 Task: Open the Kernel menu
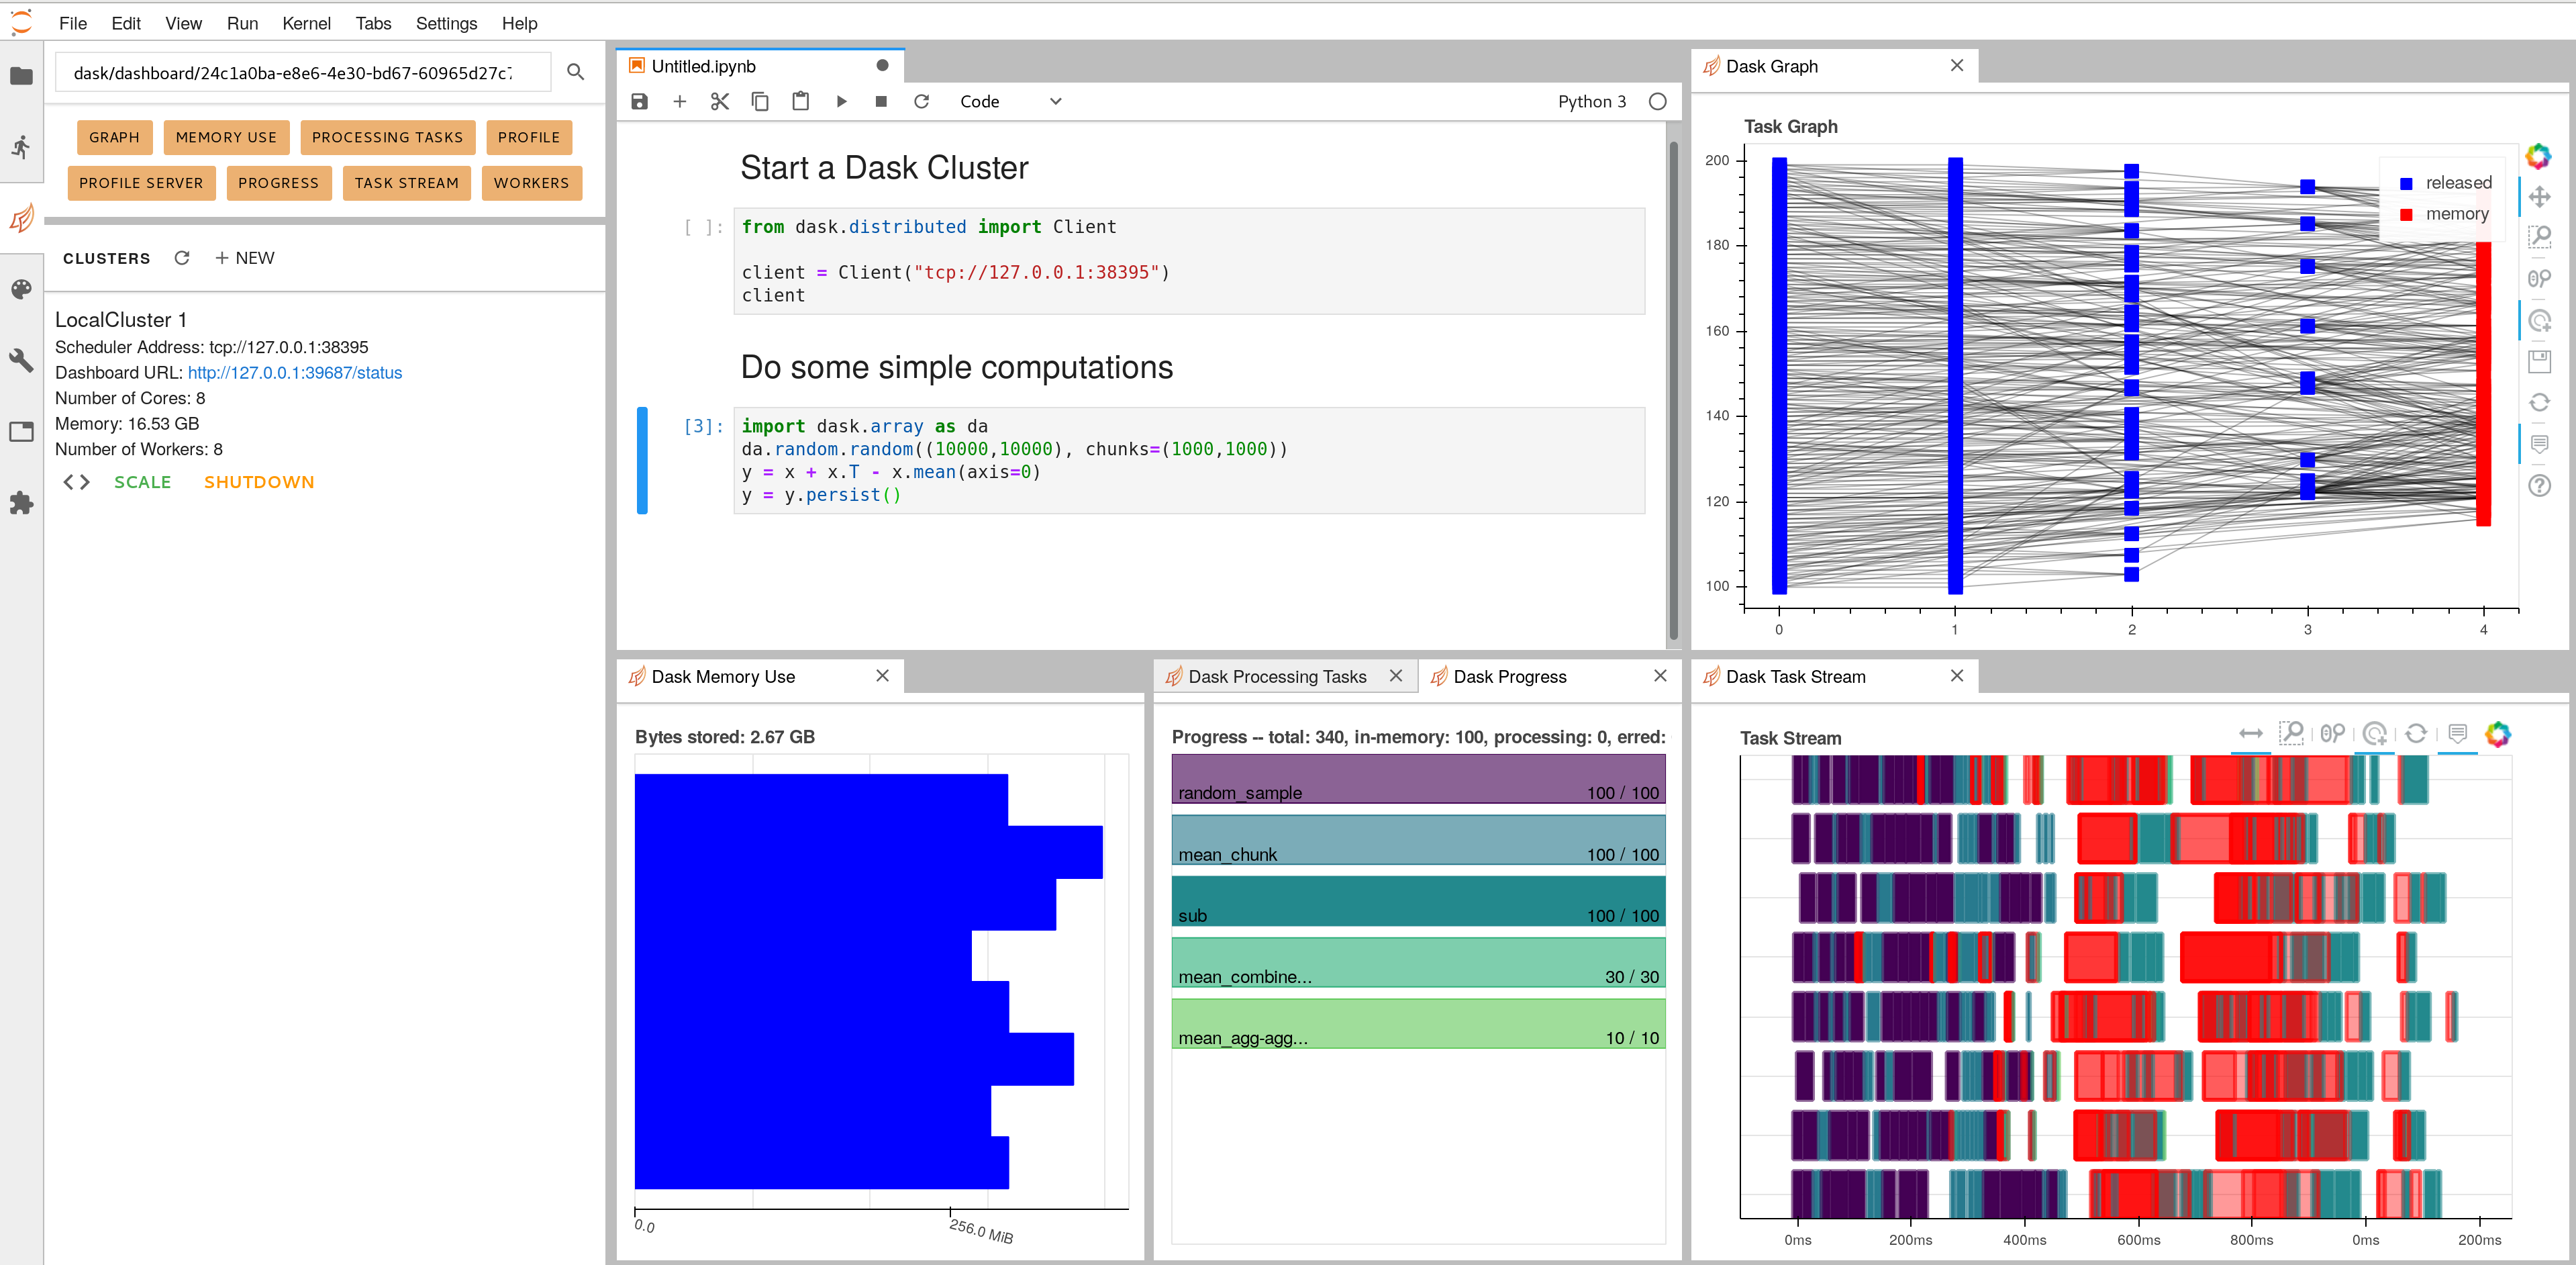(x=305, y=23)
